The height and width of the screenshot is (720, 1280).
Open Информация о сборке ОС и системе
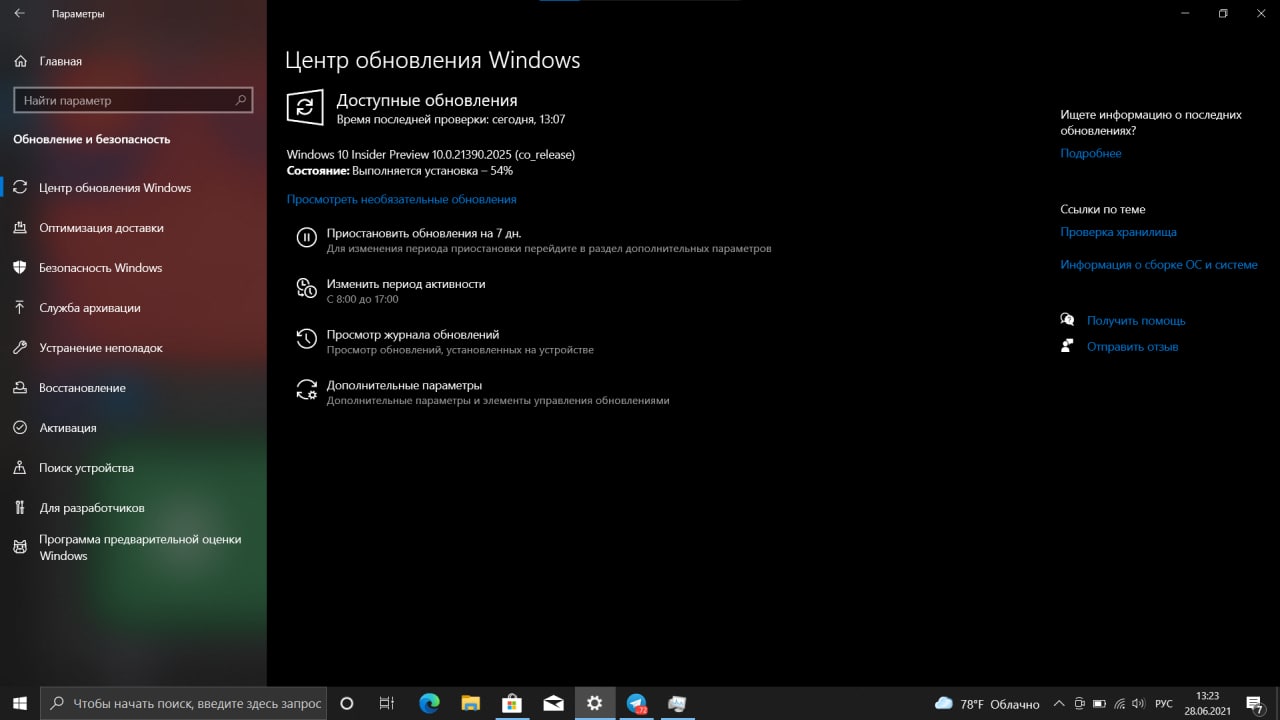[1159, 264]
